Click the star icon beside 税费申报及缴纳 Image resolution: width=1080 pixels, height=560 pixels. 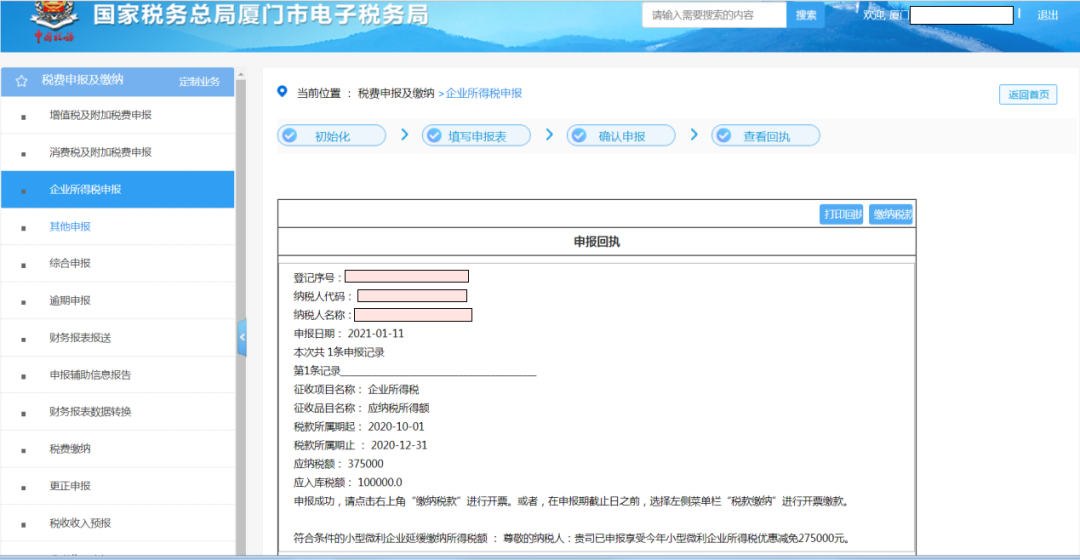click(x=21, y=81)
